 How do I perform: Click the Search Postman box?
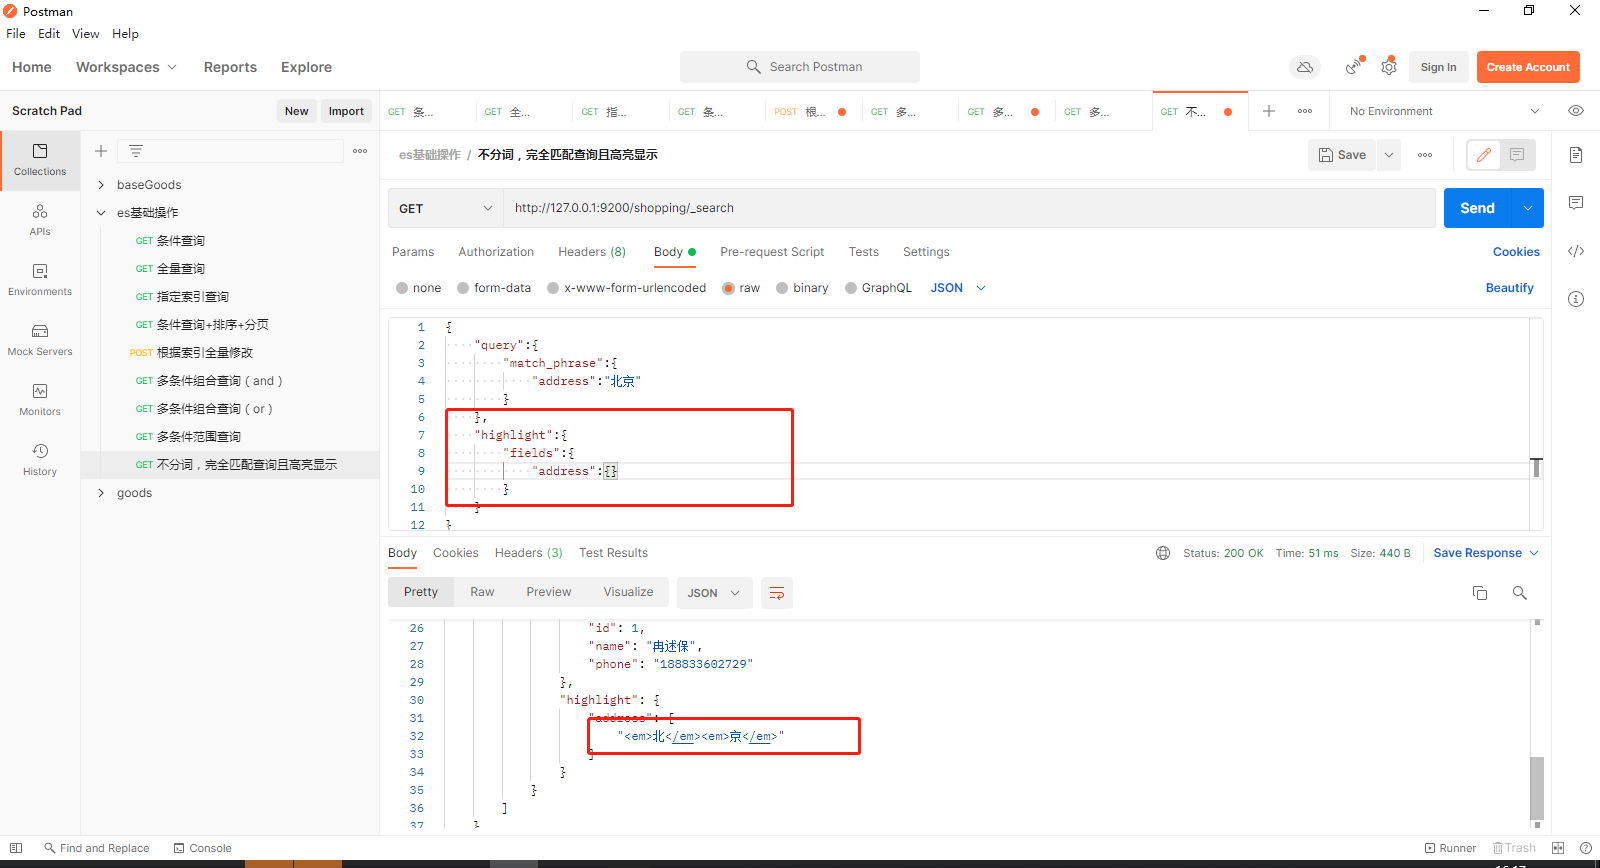pyautogui.click(x=800, y=67)
